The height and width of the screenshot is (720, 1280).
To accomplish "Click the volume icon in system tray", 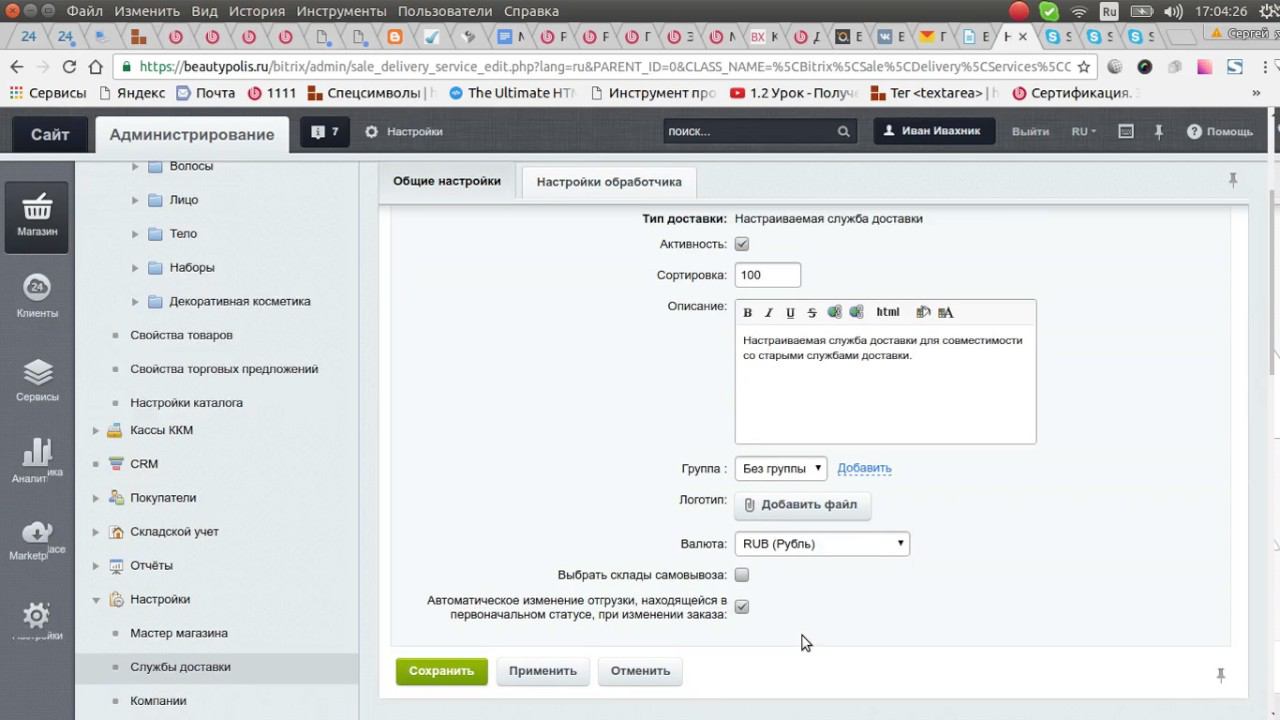I will (x=1174, y=11).
